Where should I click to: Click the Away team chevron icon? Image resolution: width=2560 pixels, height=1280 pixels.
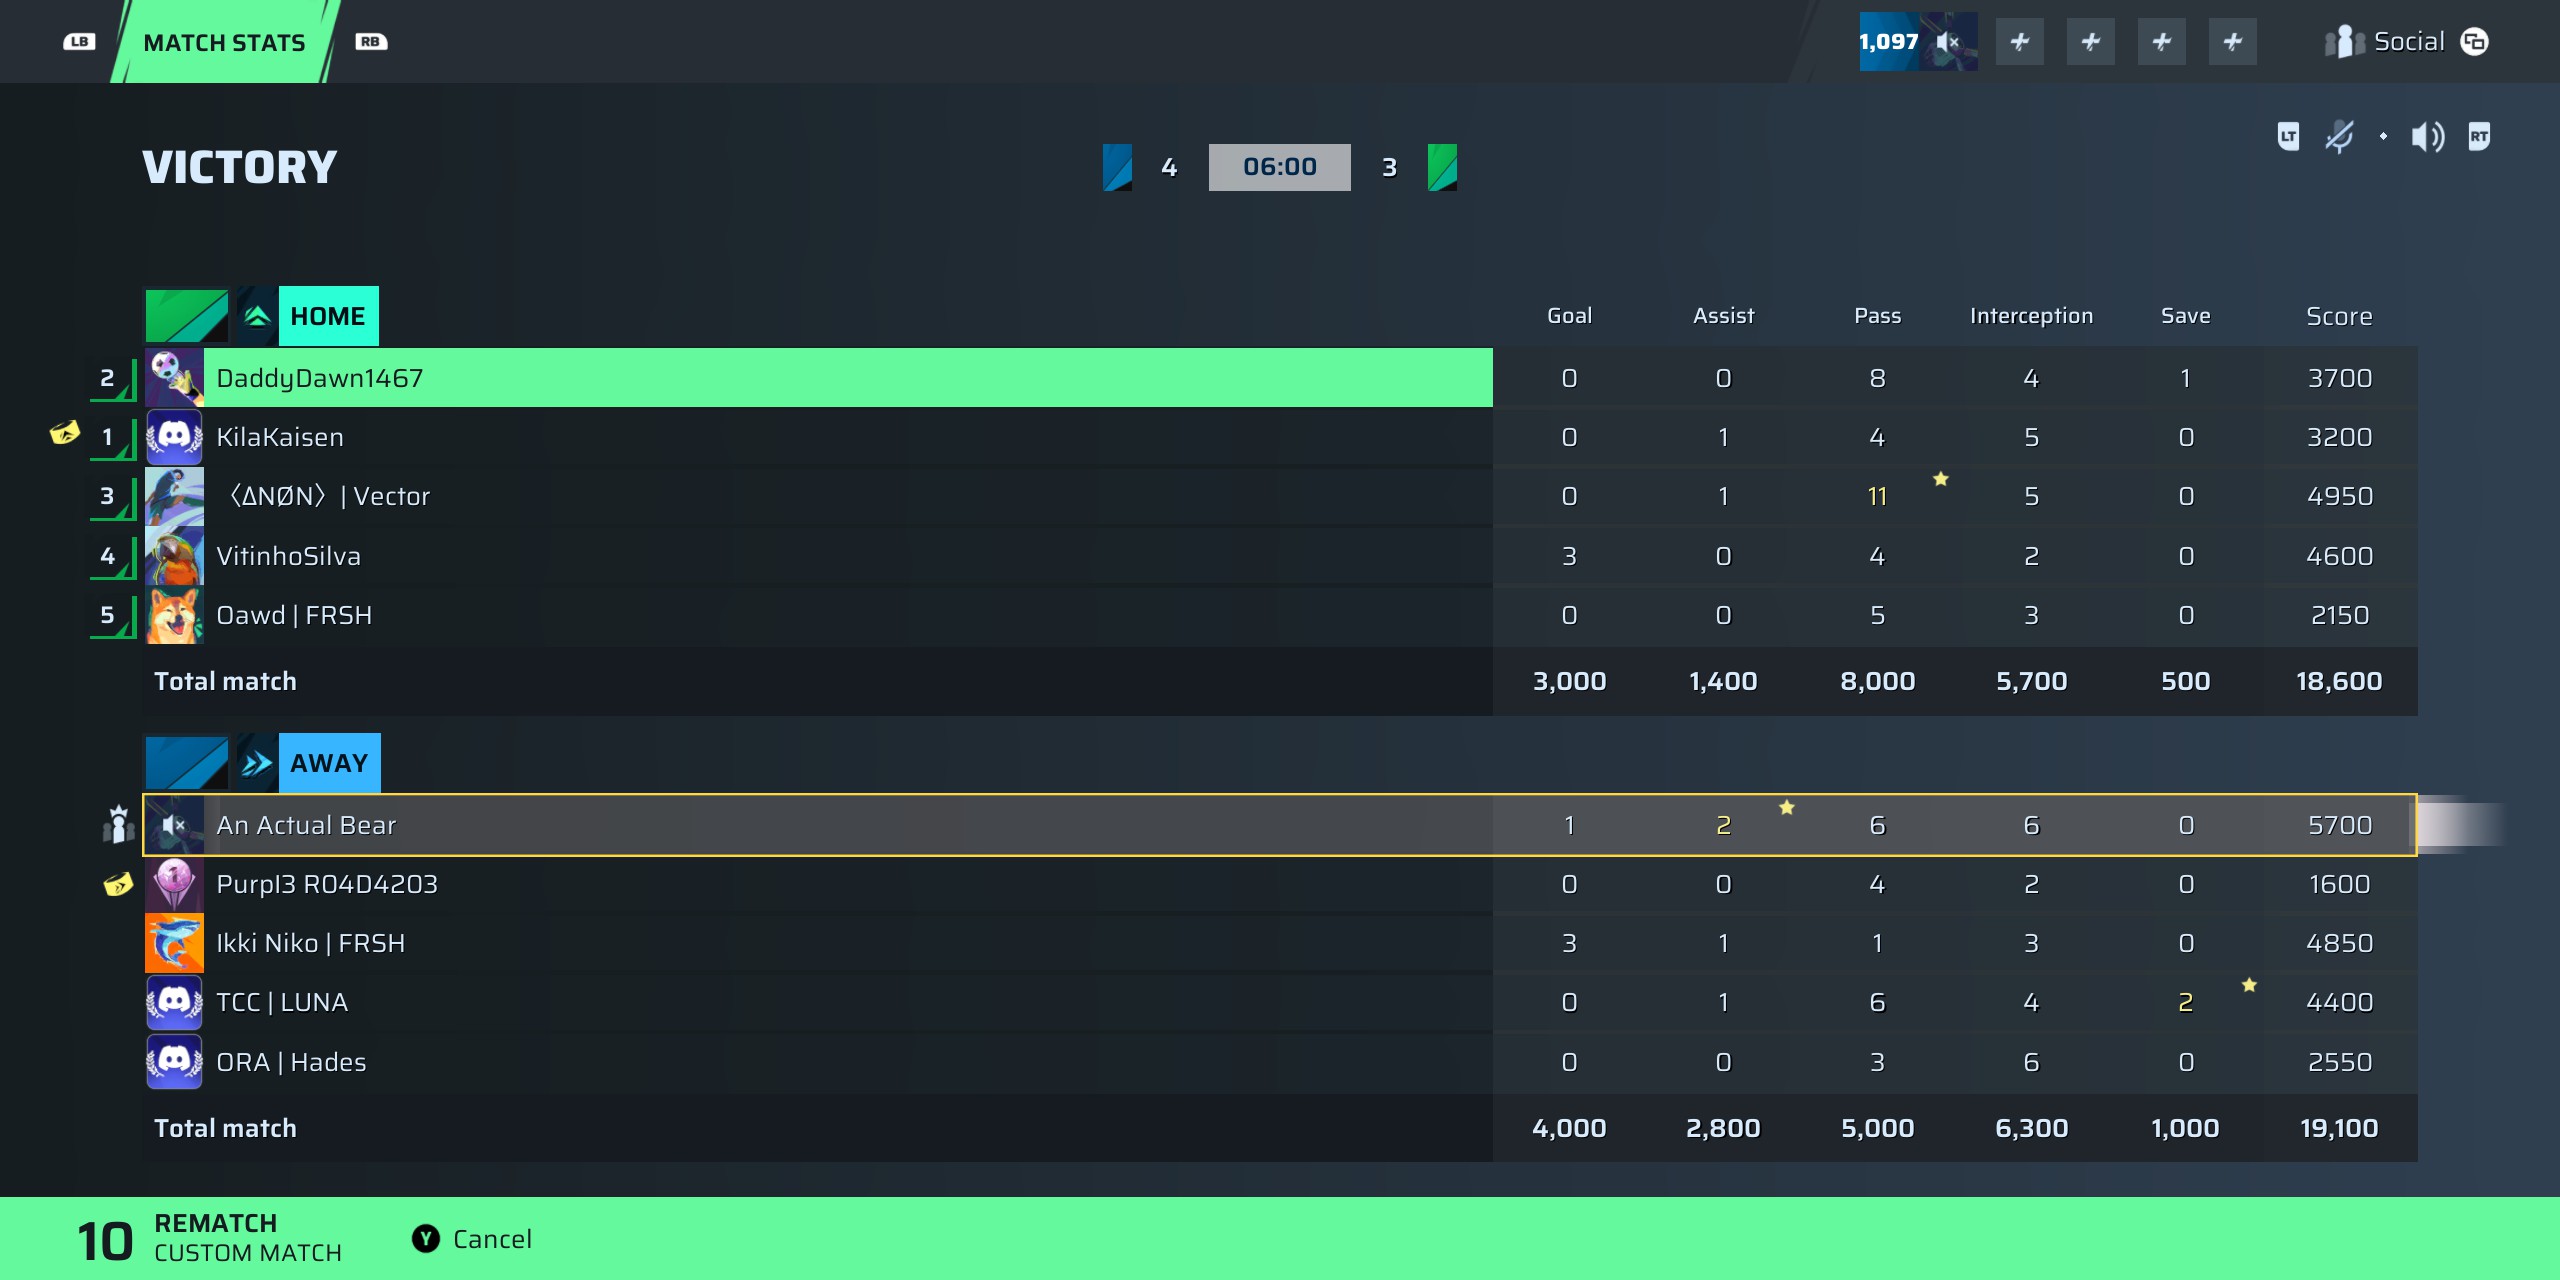257,763
